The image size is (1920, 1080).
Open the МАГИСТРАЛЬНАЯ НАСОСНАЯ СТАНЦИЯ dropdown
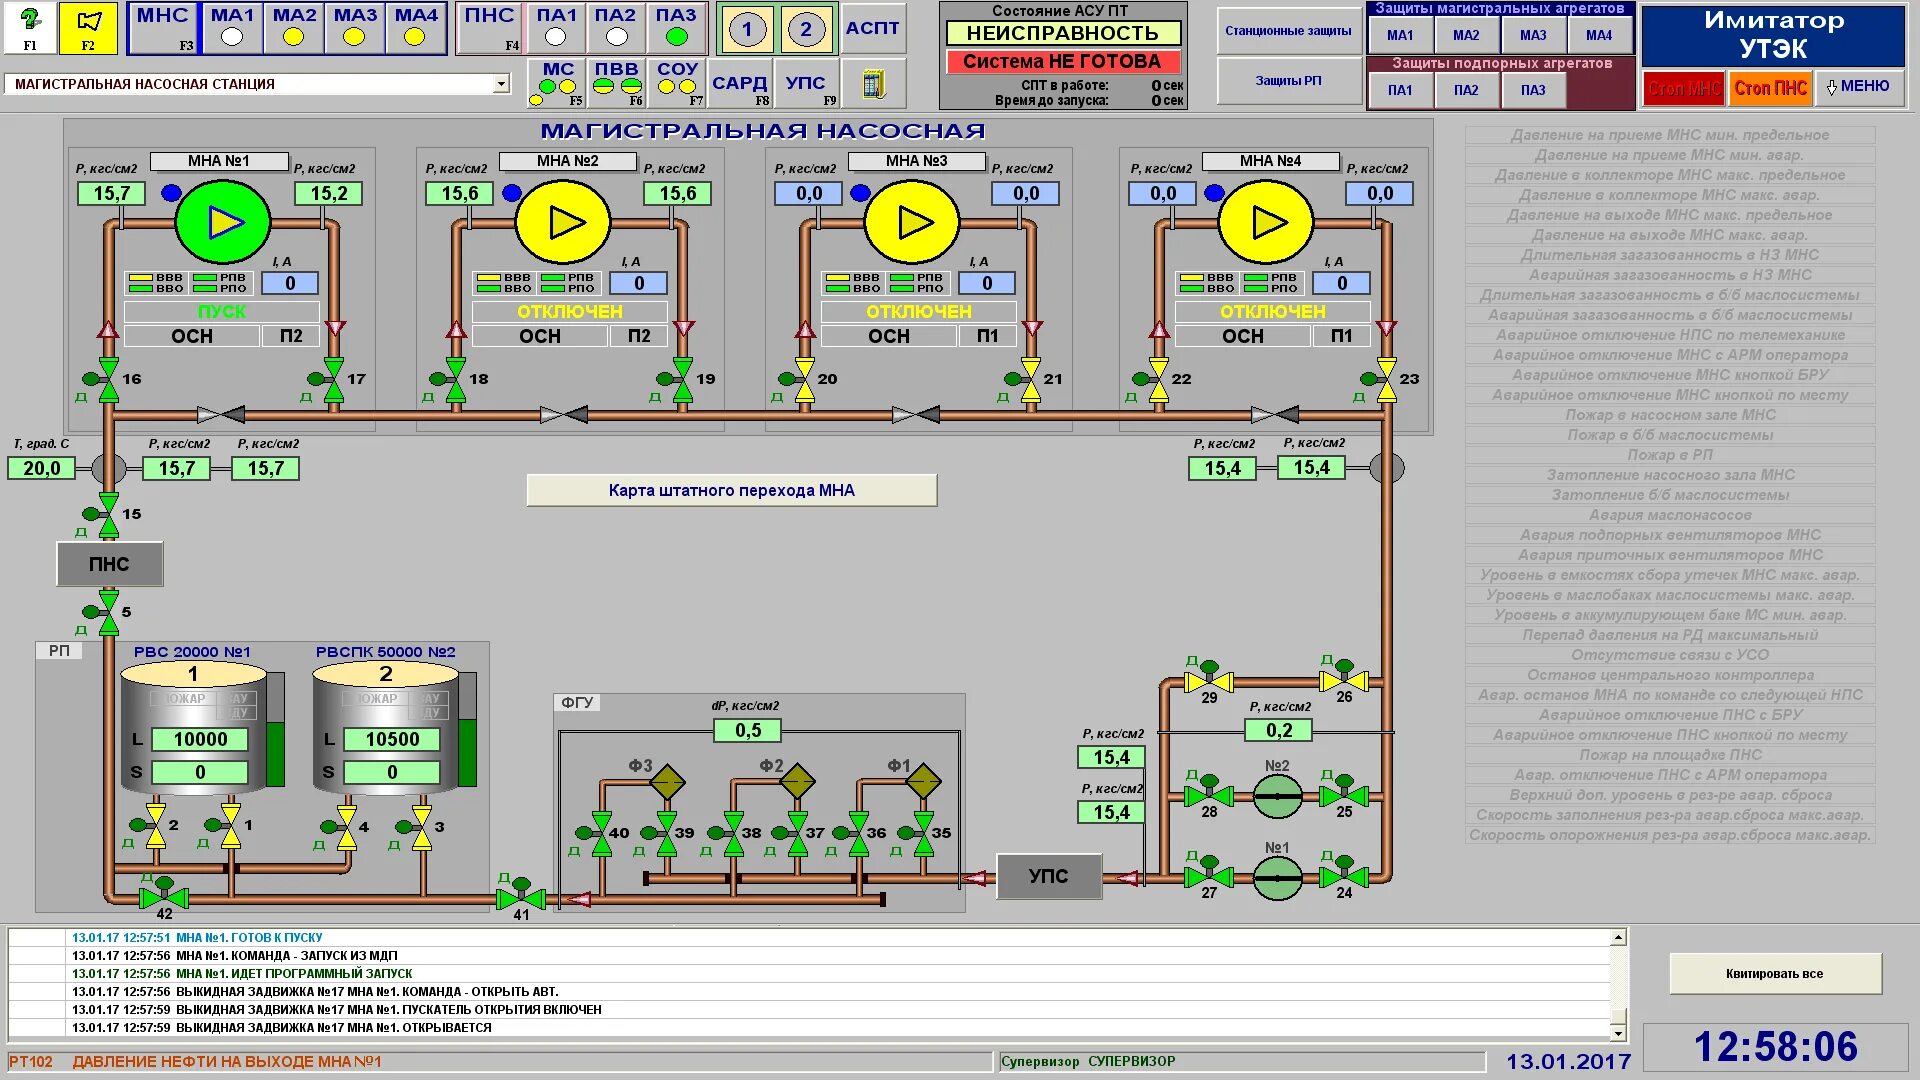501,84
